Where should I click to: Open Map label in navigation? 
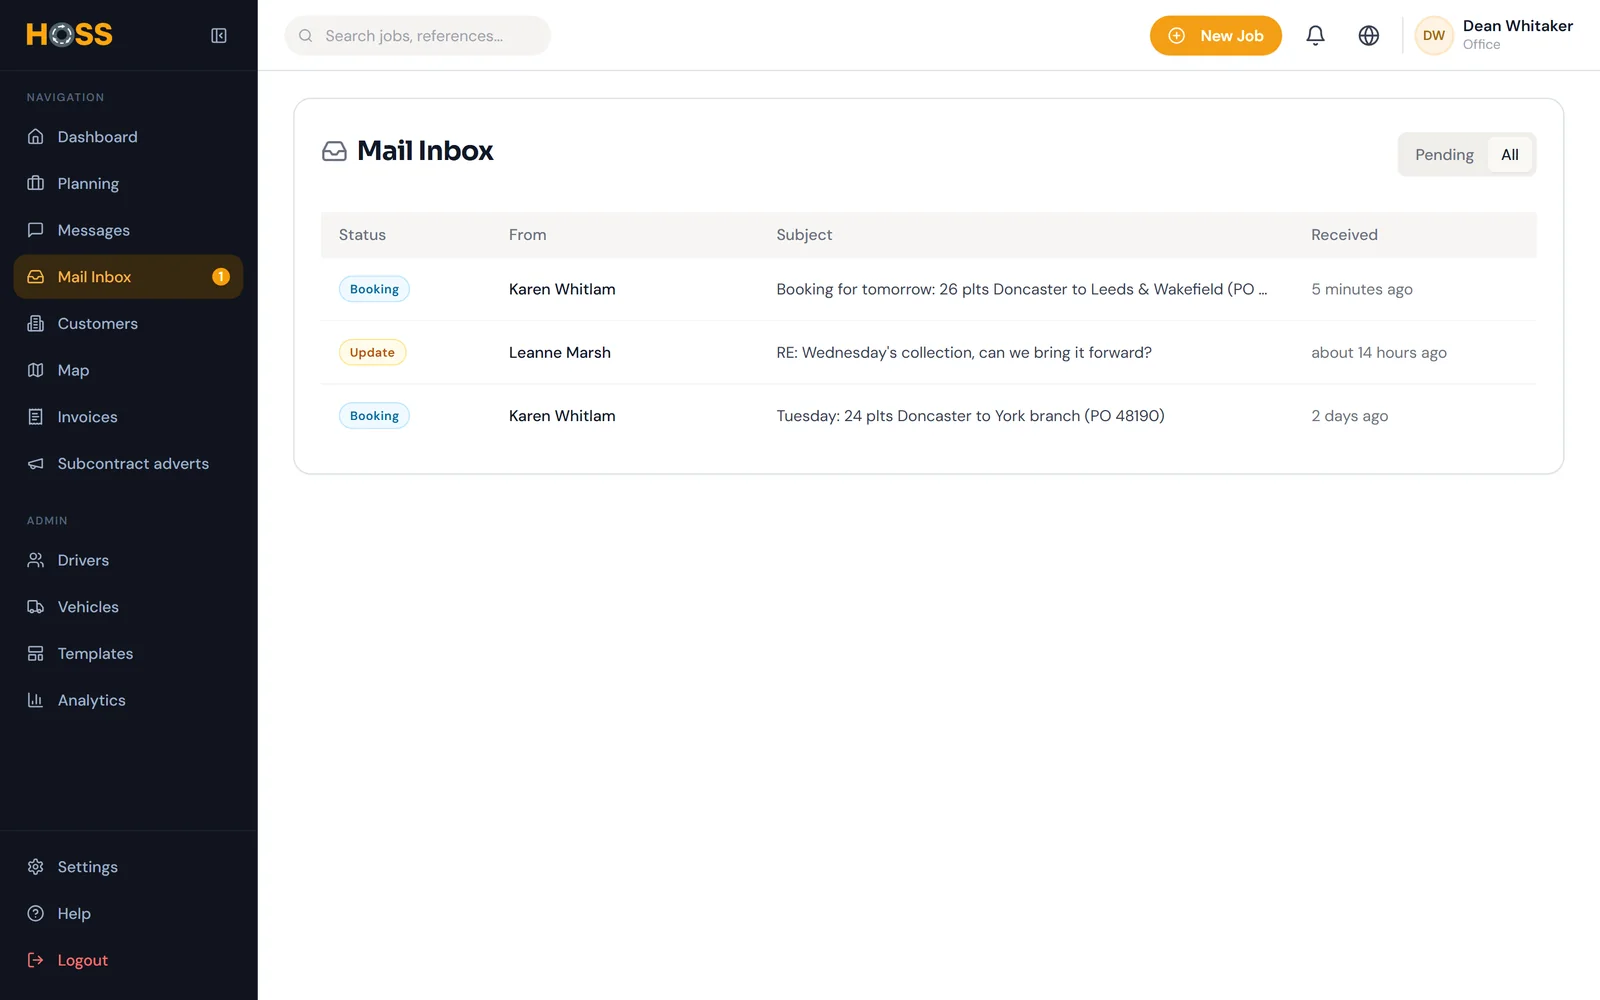click(73, 370)
